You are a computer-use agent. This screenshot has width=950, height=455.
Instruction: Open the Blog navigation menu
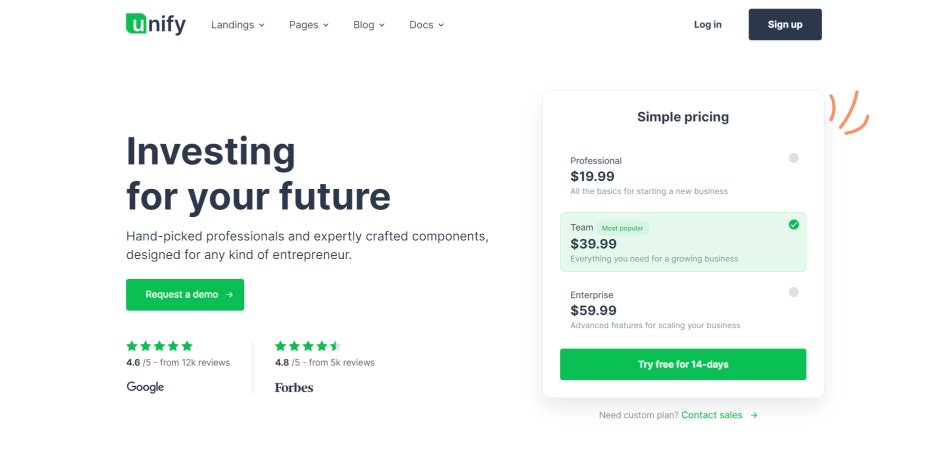pos(368,25)
